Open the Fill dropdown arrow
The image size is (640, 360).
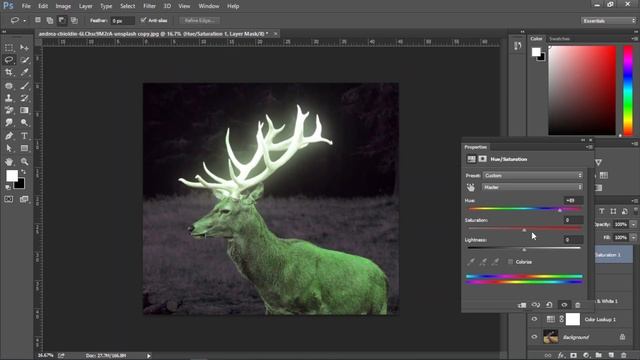[633, 238]
